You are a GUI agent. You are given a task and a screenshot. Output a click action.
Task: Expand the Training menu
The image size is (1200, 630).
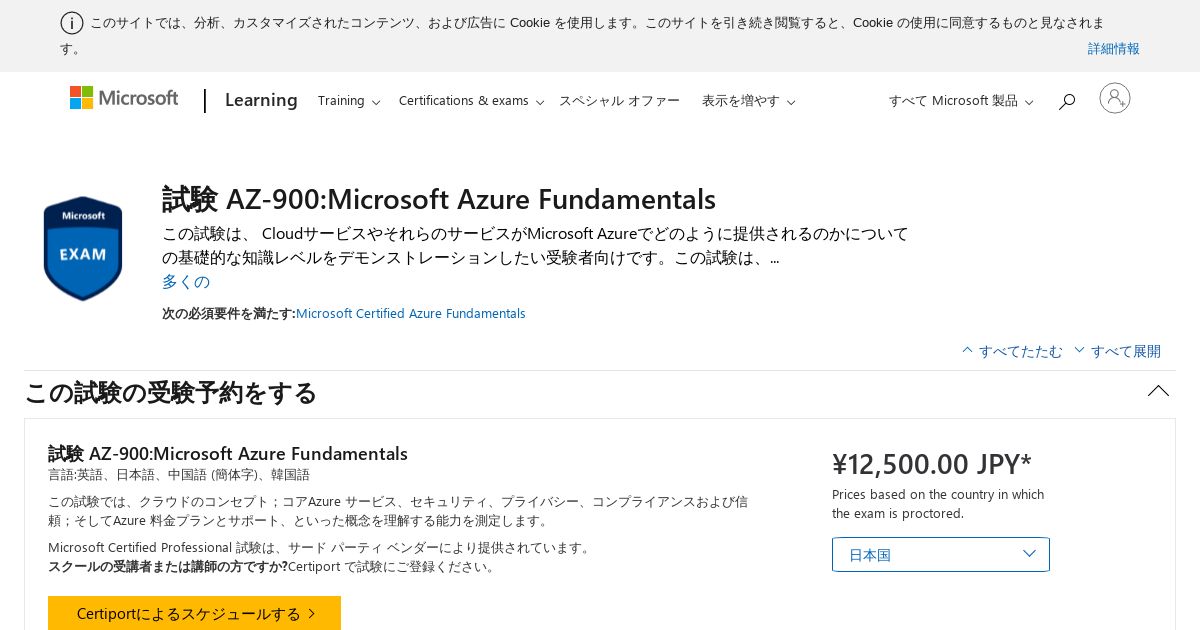(349, 101)
